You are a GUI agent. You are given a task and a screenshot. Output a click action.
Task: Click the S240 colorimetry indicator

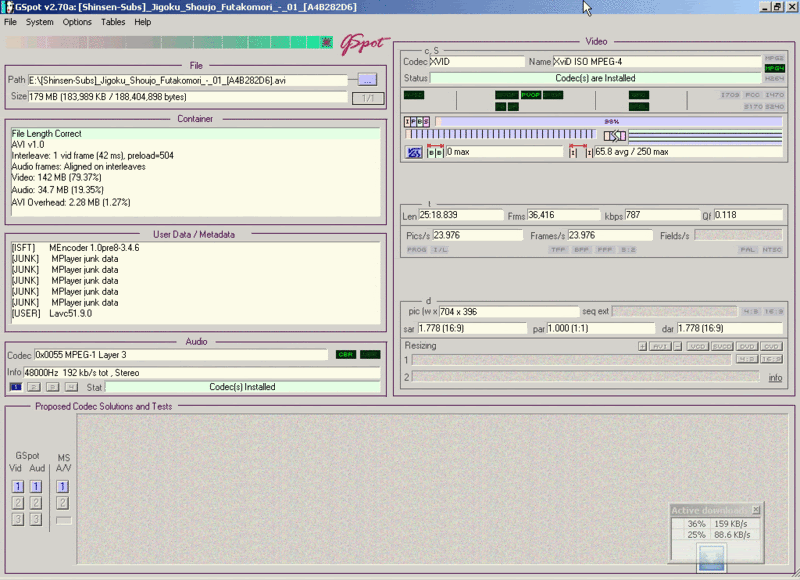click(x=774, y=106)
